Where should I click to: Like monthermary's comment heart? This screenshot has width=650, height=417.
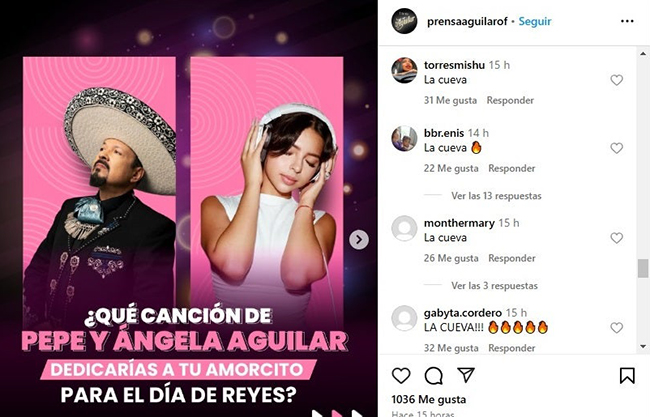616,238
